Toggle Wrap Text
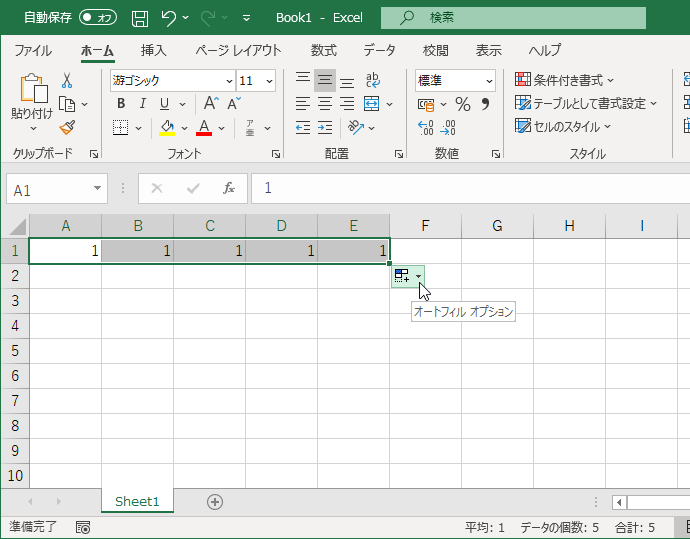The image size is (690, 539). pos(372,80)
